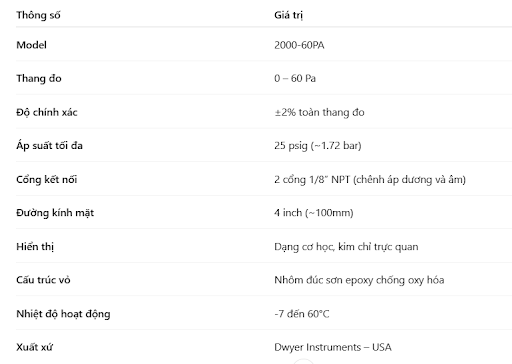Screen dimensions: 512x364
Task: Click '±2% toàn thang đo' value
Action: click(319, 112)
